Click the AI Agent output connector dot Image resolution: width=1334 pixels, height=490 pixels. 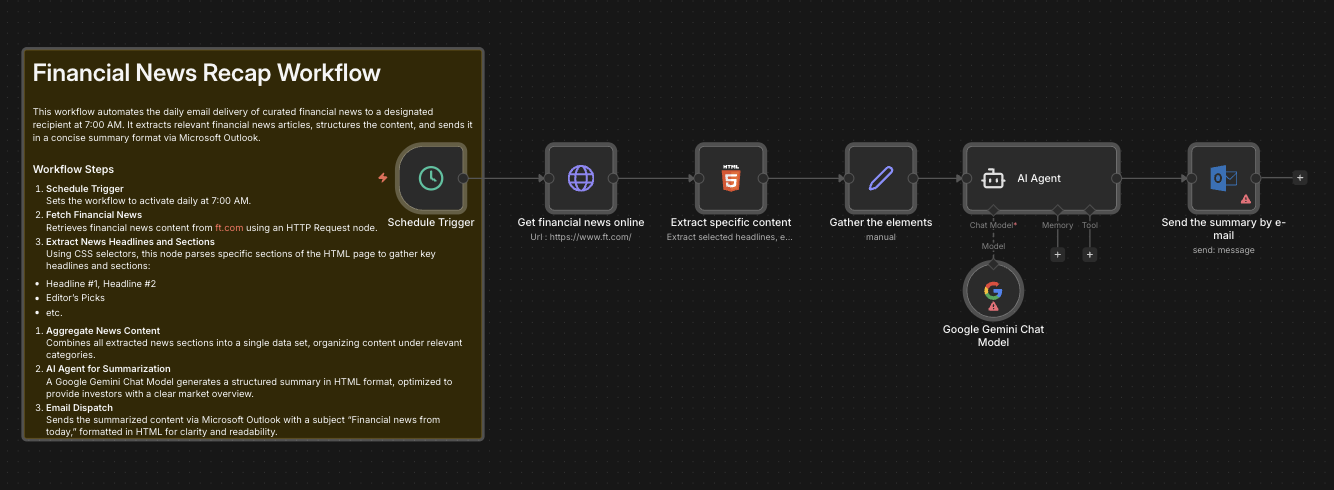click(1117, 178)
